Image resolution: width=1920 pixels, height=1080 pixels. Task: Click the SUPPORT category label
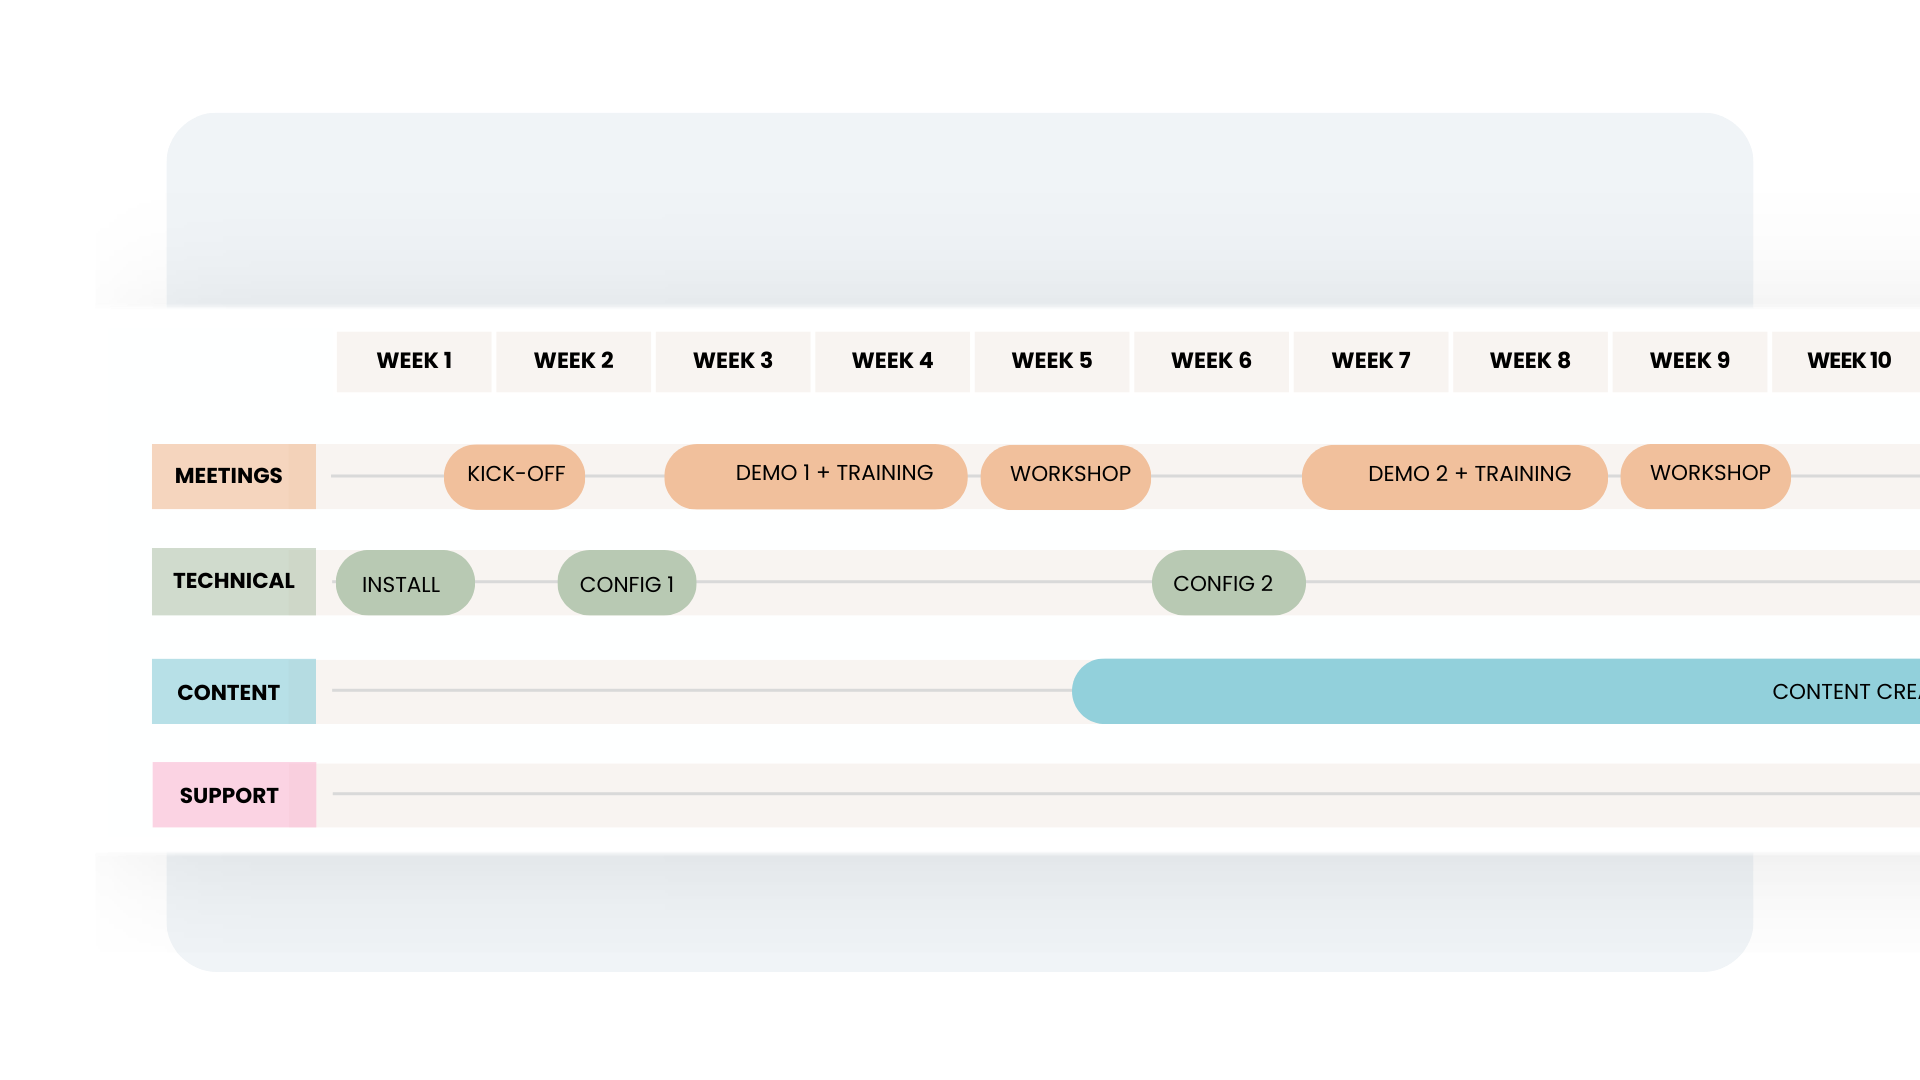tap(228, 793)
